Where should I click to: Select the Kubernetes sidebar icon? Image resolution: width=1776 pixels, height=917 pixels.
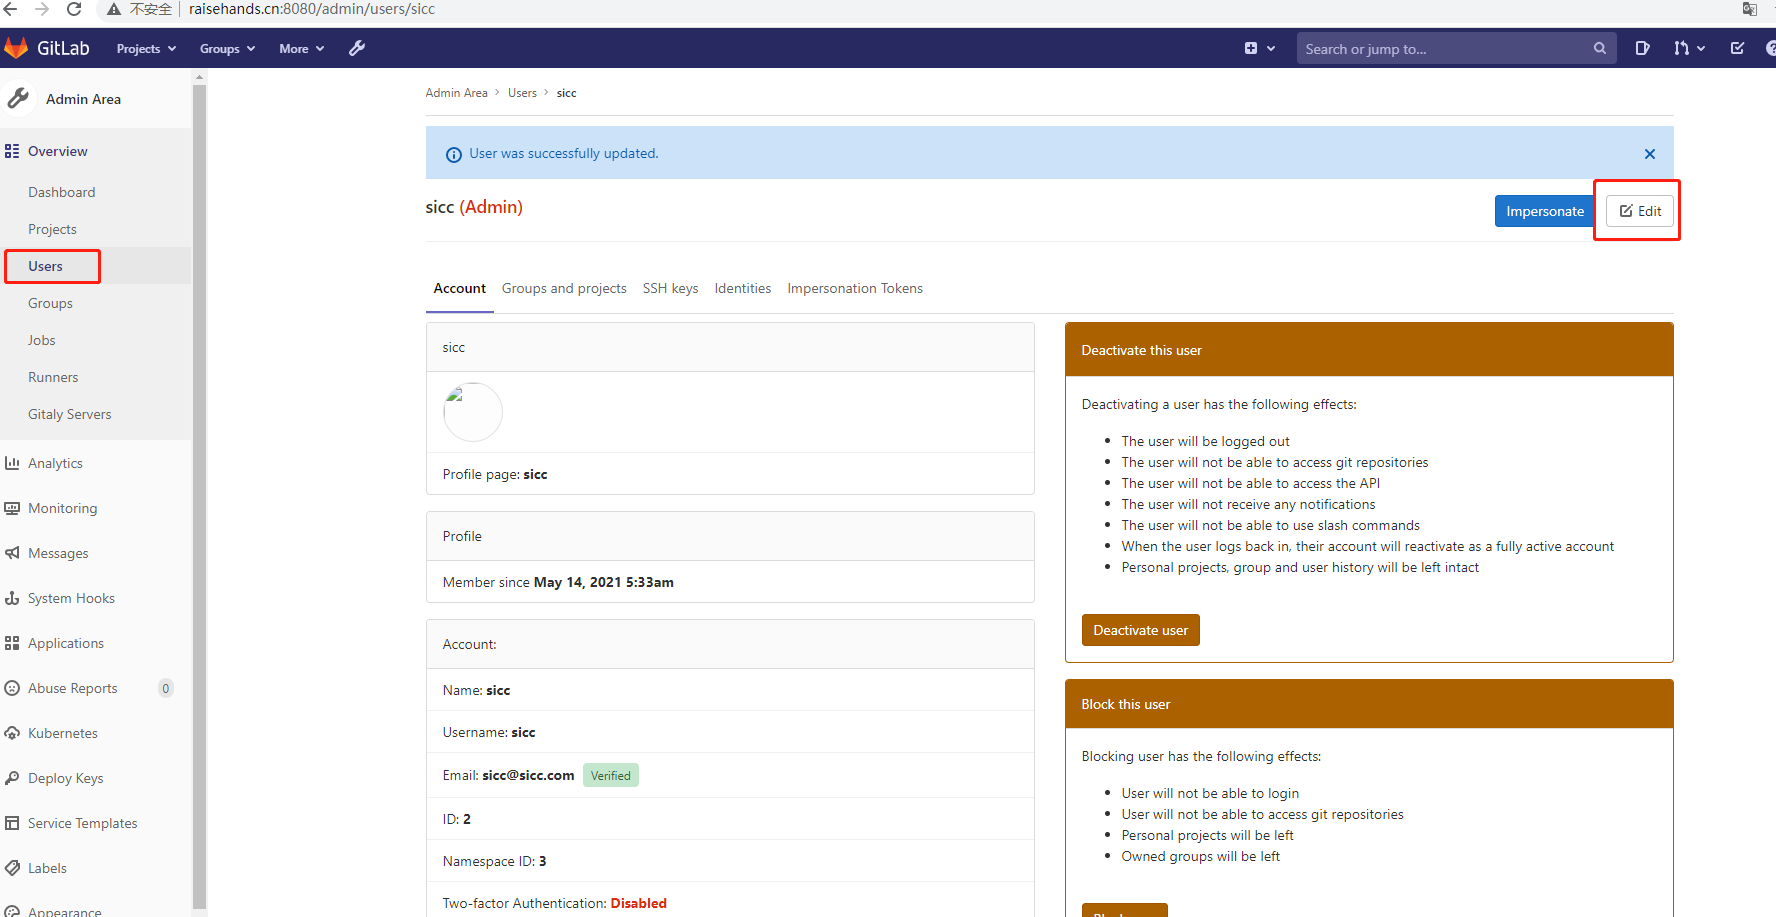pyautogui.click(x=13, y=732)
